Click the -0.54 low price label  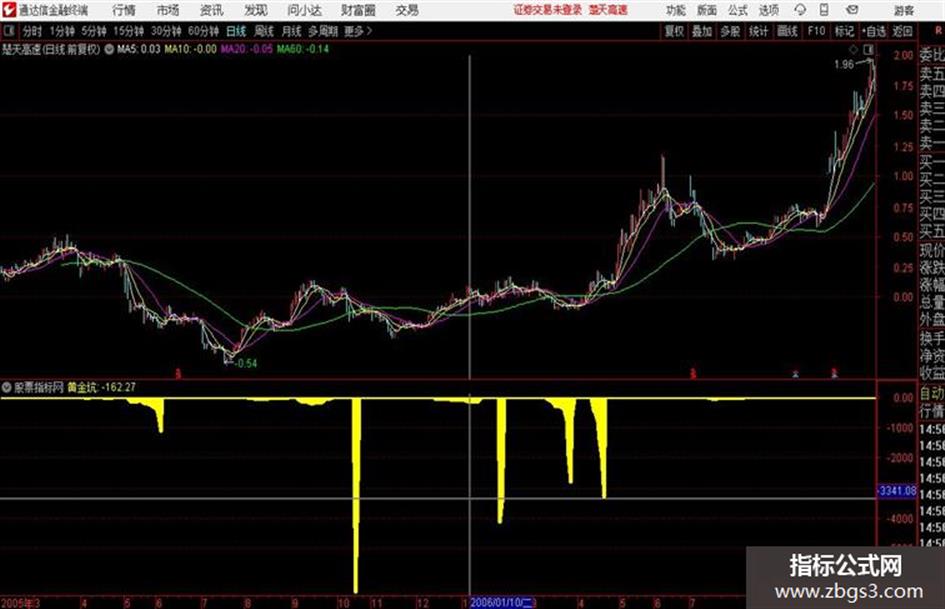pos(246,363)
